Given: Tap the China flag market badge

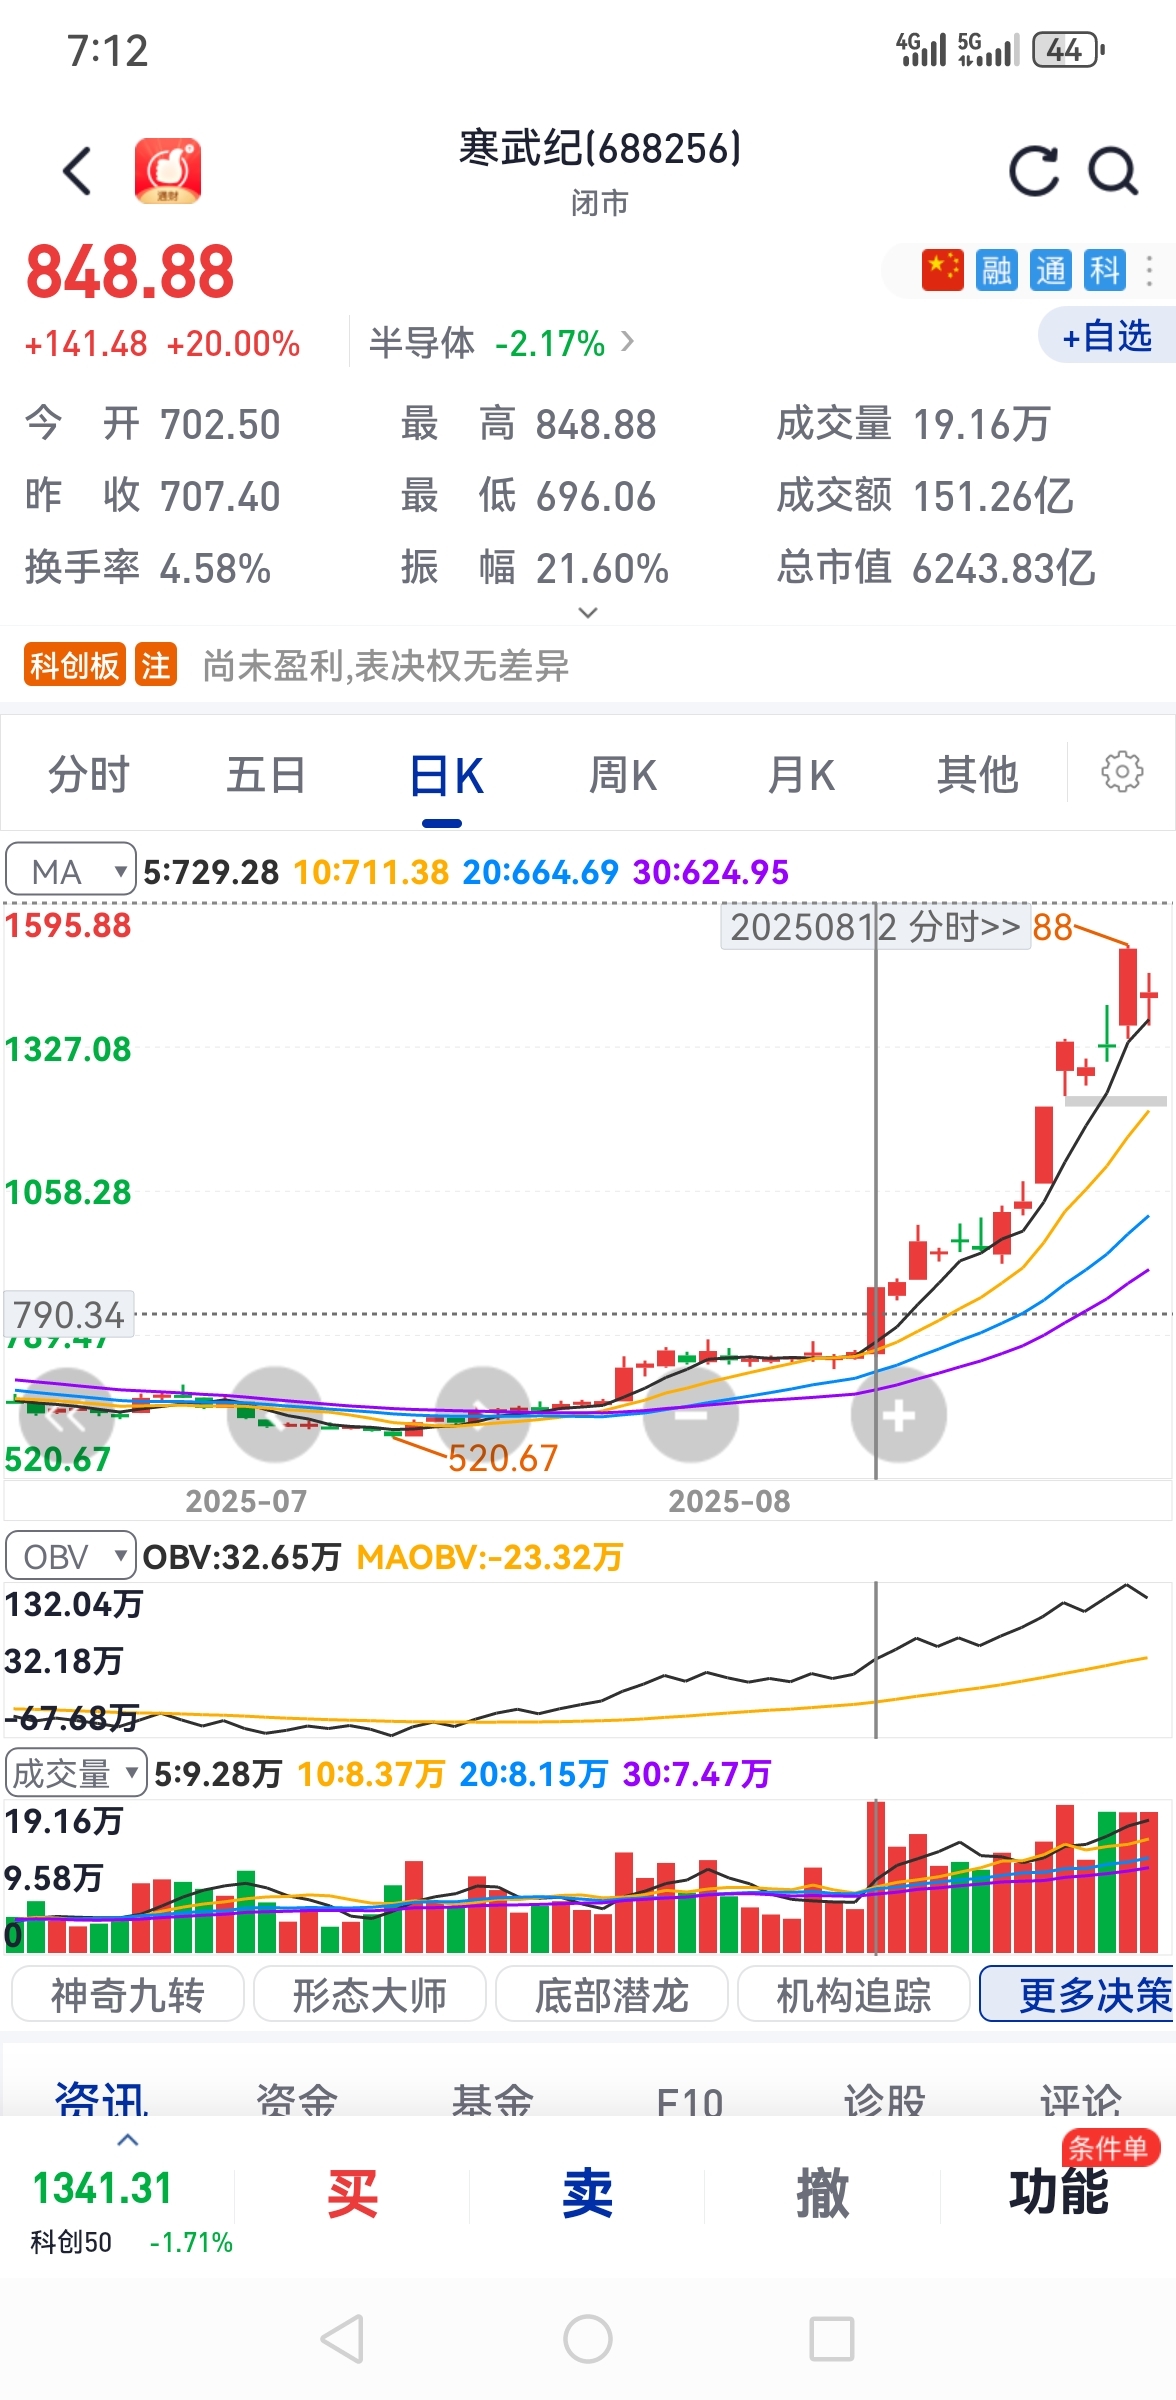Looking at the screenshot, I should click(x=942, y=270).
